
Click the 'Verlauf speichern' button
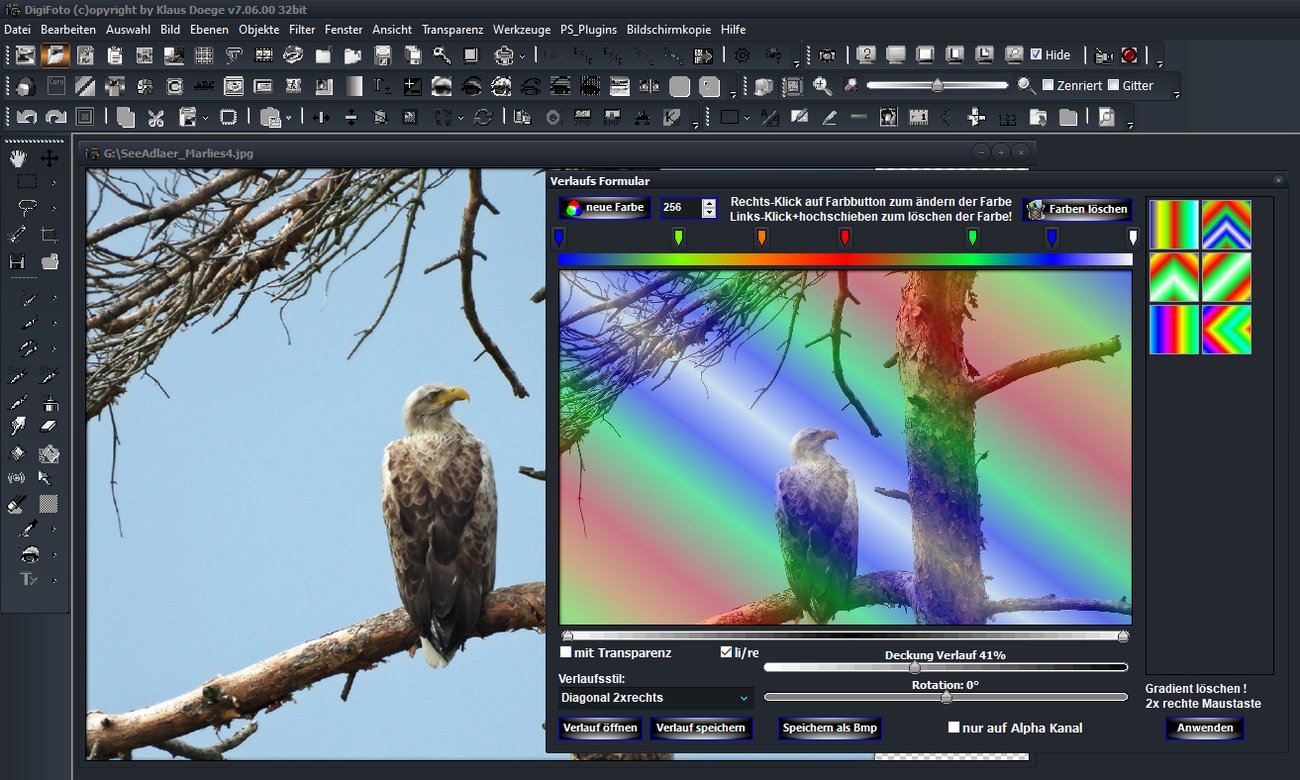[x=700, y=728]
